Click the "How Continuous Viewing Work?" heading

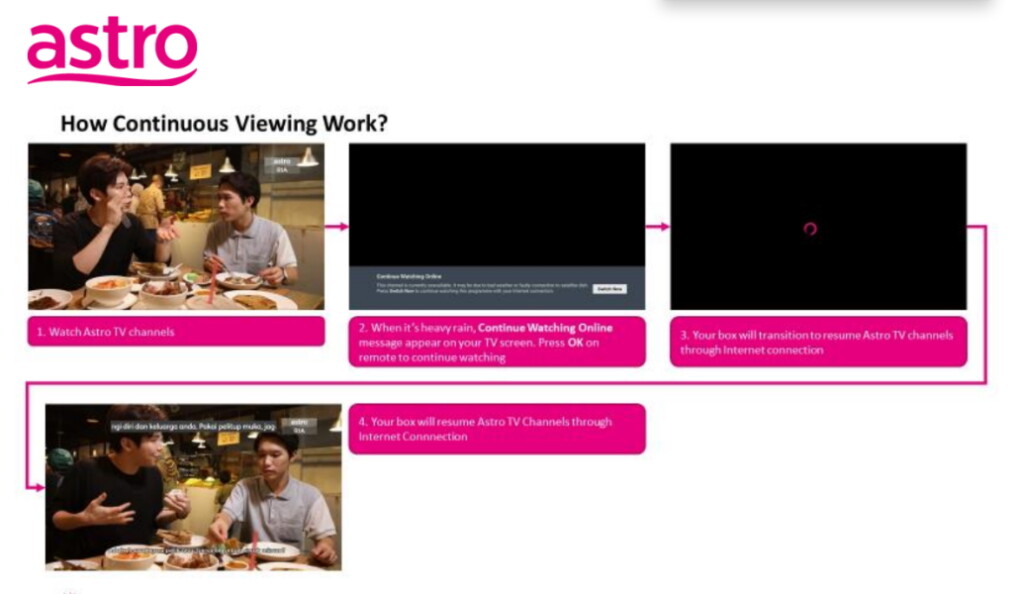224,124
